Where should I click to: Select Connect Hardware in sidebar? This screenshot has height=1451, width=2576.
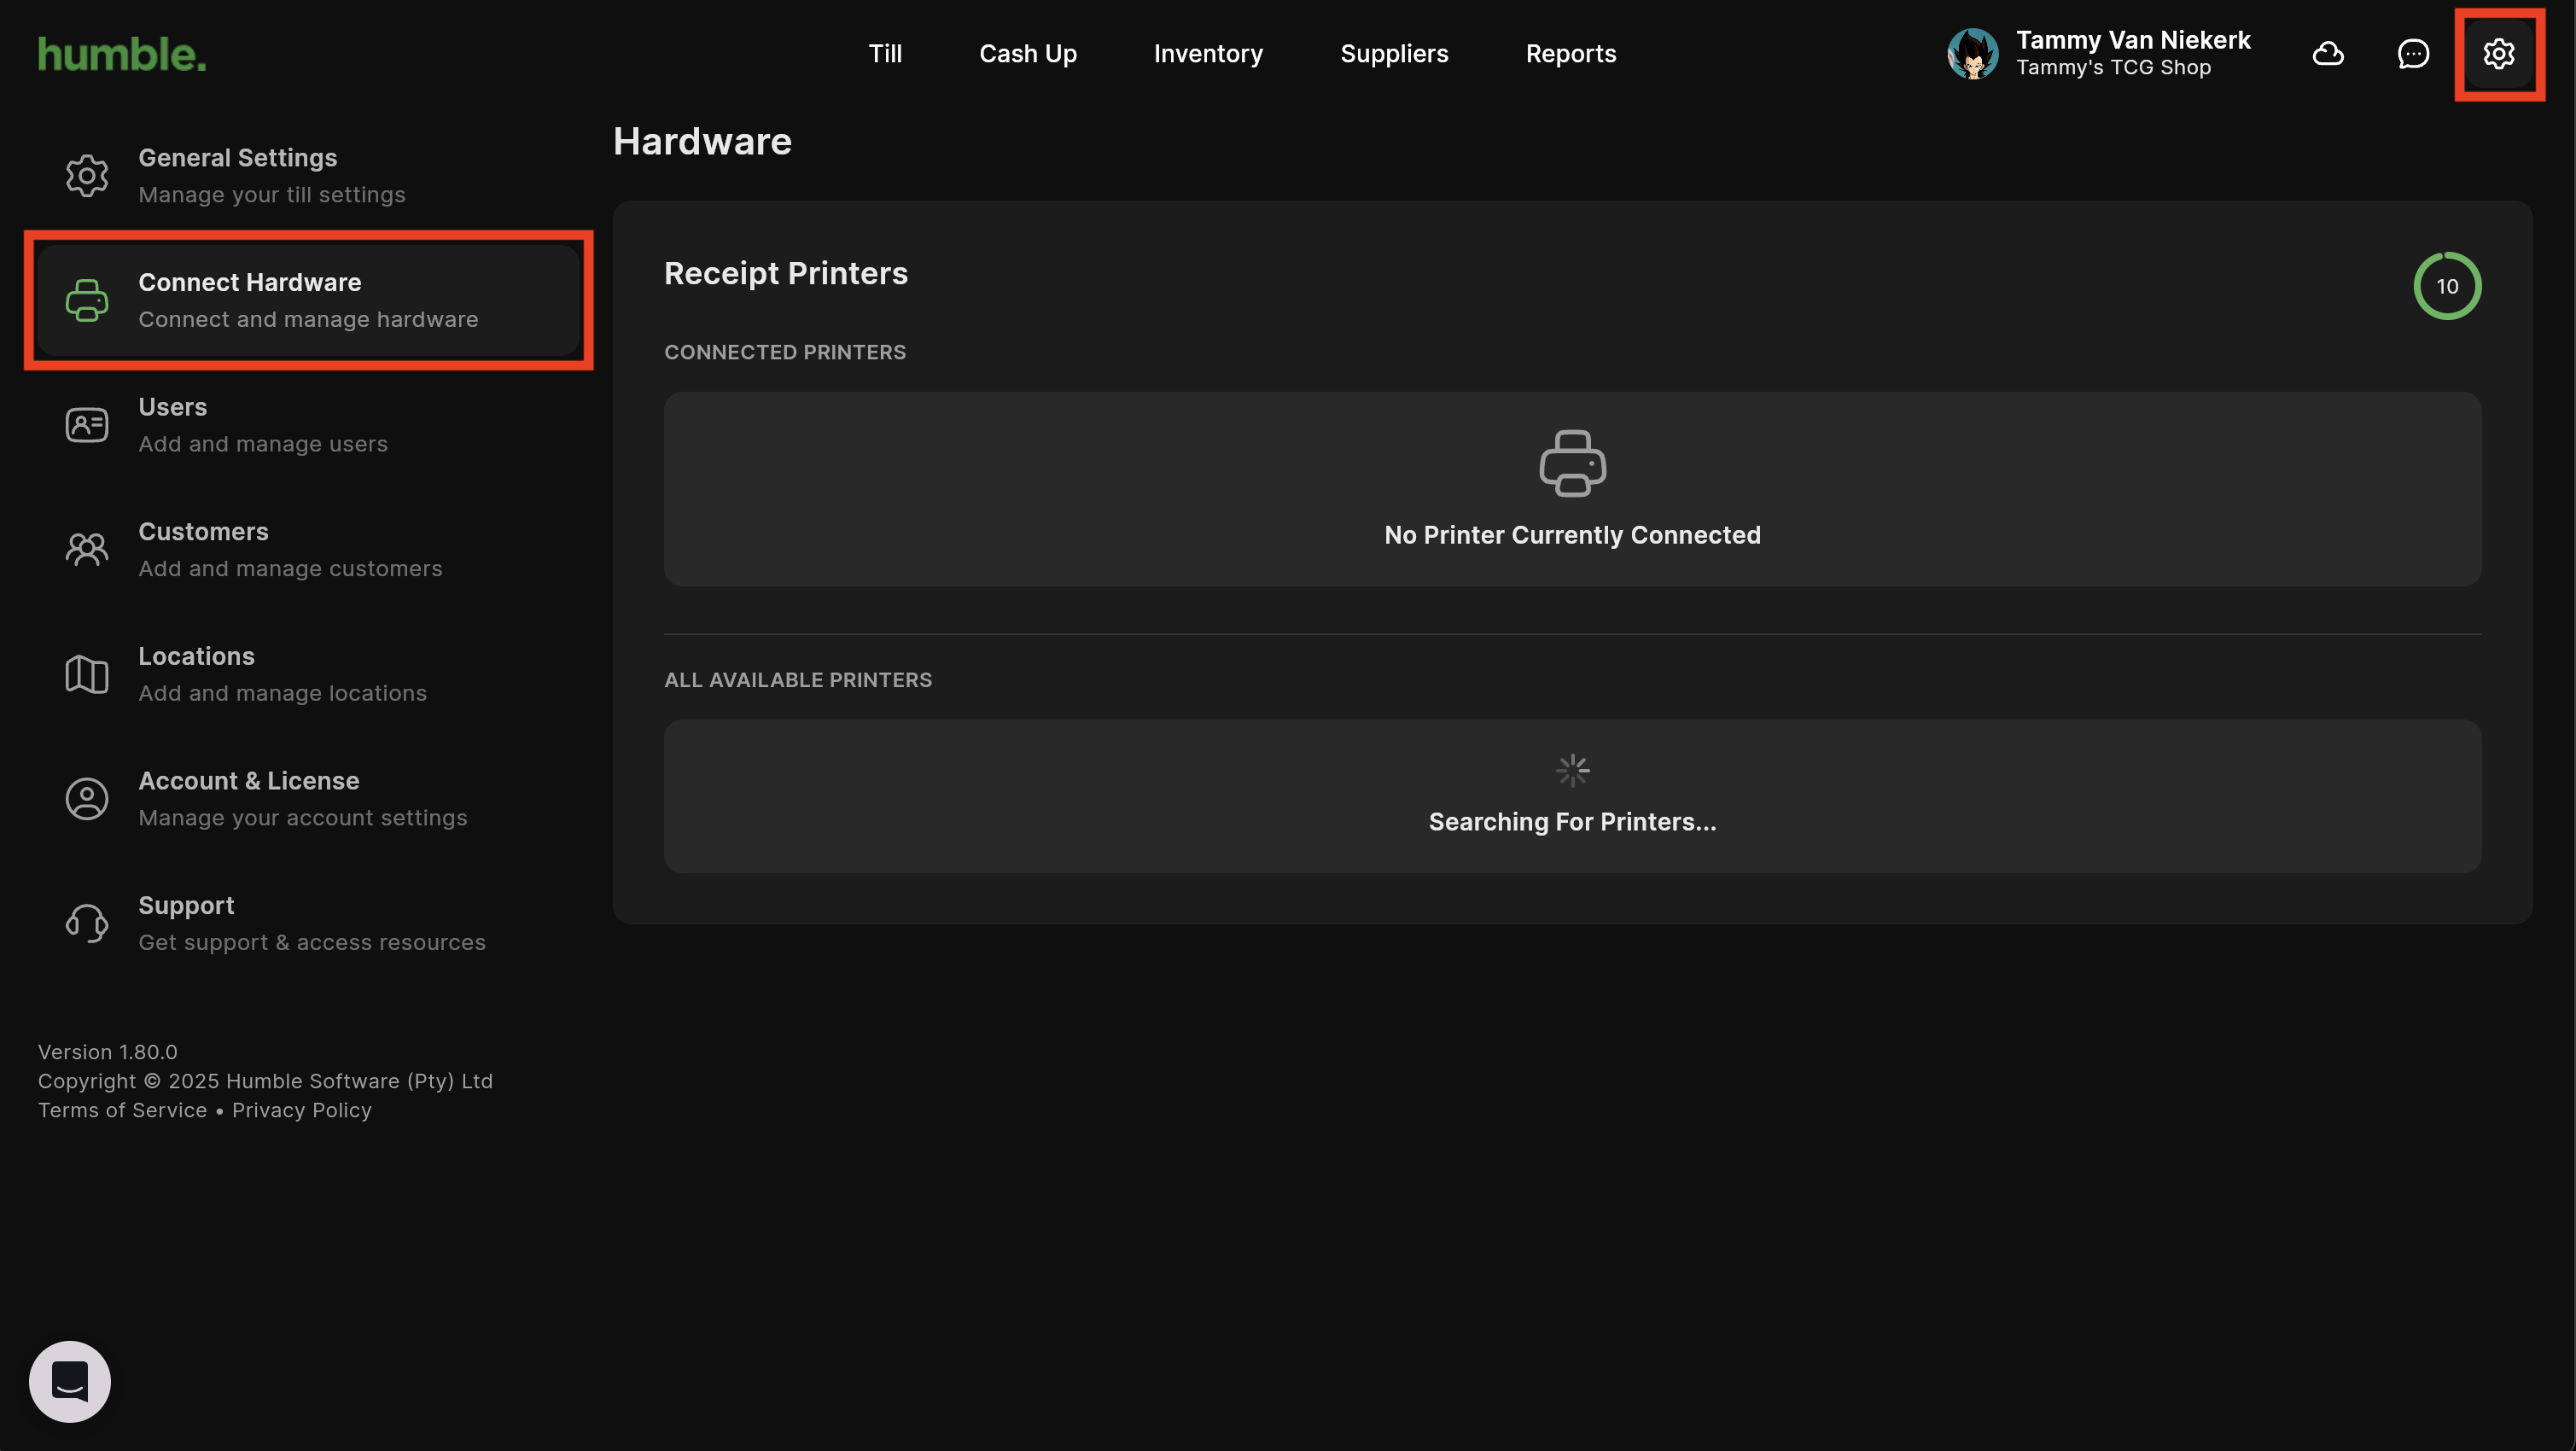coord(308,300)
